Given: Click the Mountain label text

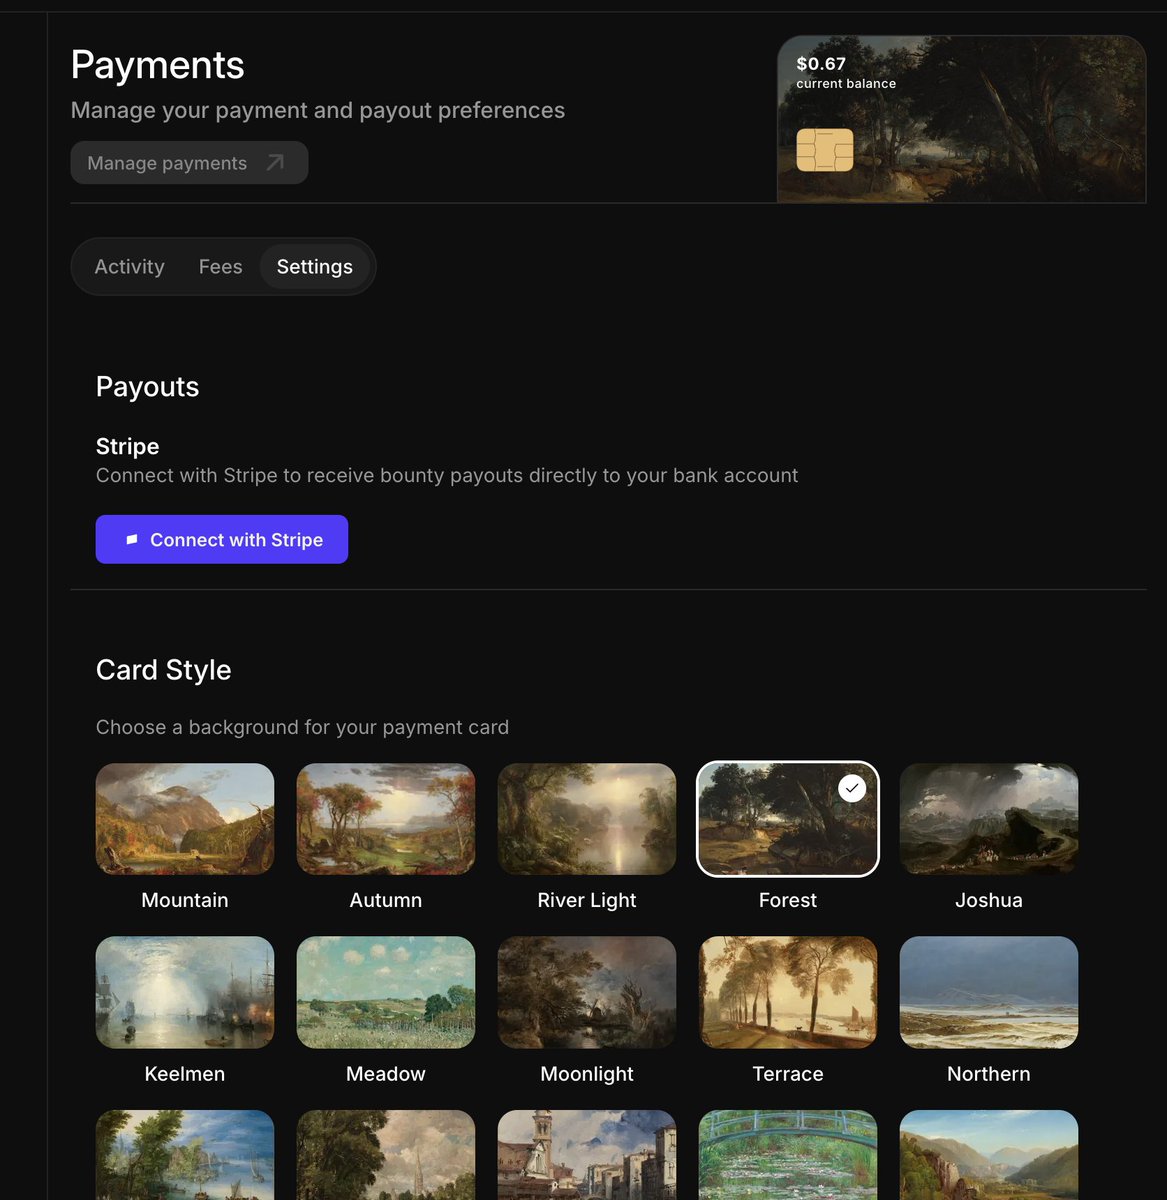Looking at the screenshot, I should coord(185,900).
